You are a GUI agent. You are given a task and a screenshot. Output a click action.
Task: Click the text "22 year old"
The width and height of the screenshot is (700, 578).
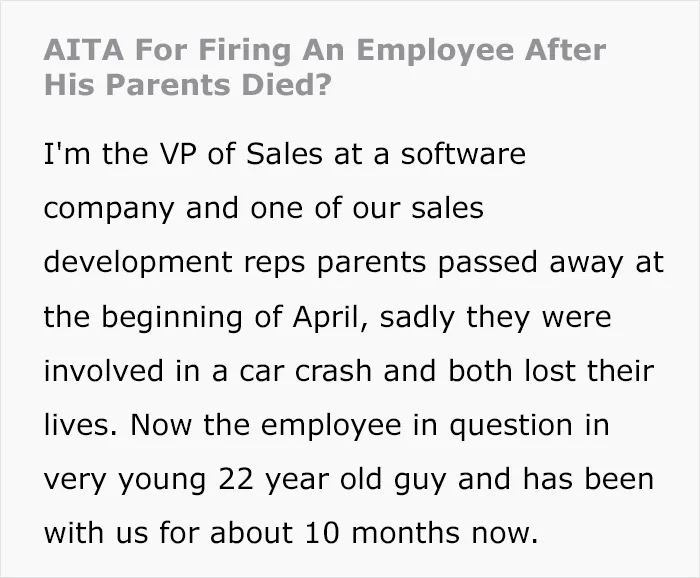pos(300,480)
